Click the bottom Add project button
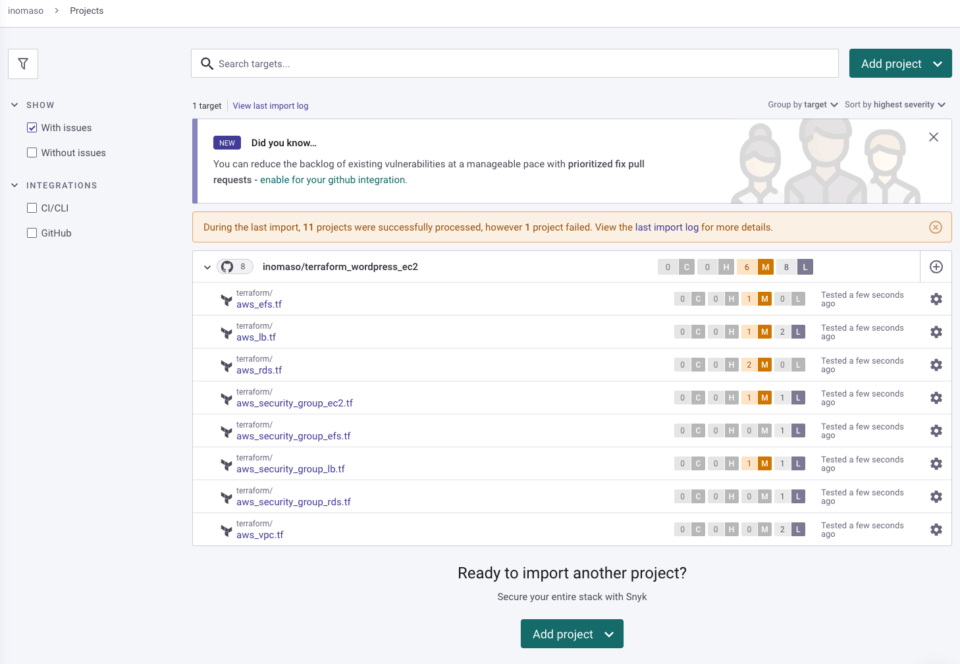The height and width of the screenshot is (664, 960). (571, 633)
